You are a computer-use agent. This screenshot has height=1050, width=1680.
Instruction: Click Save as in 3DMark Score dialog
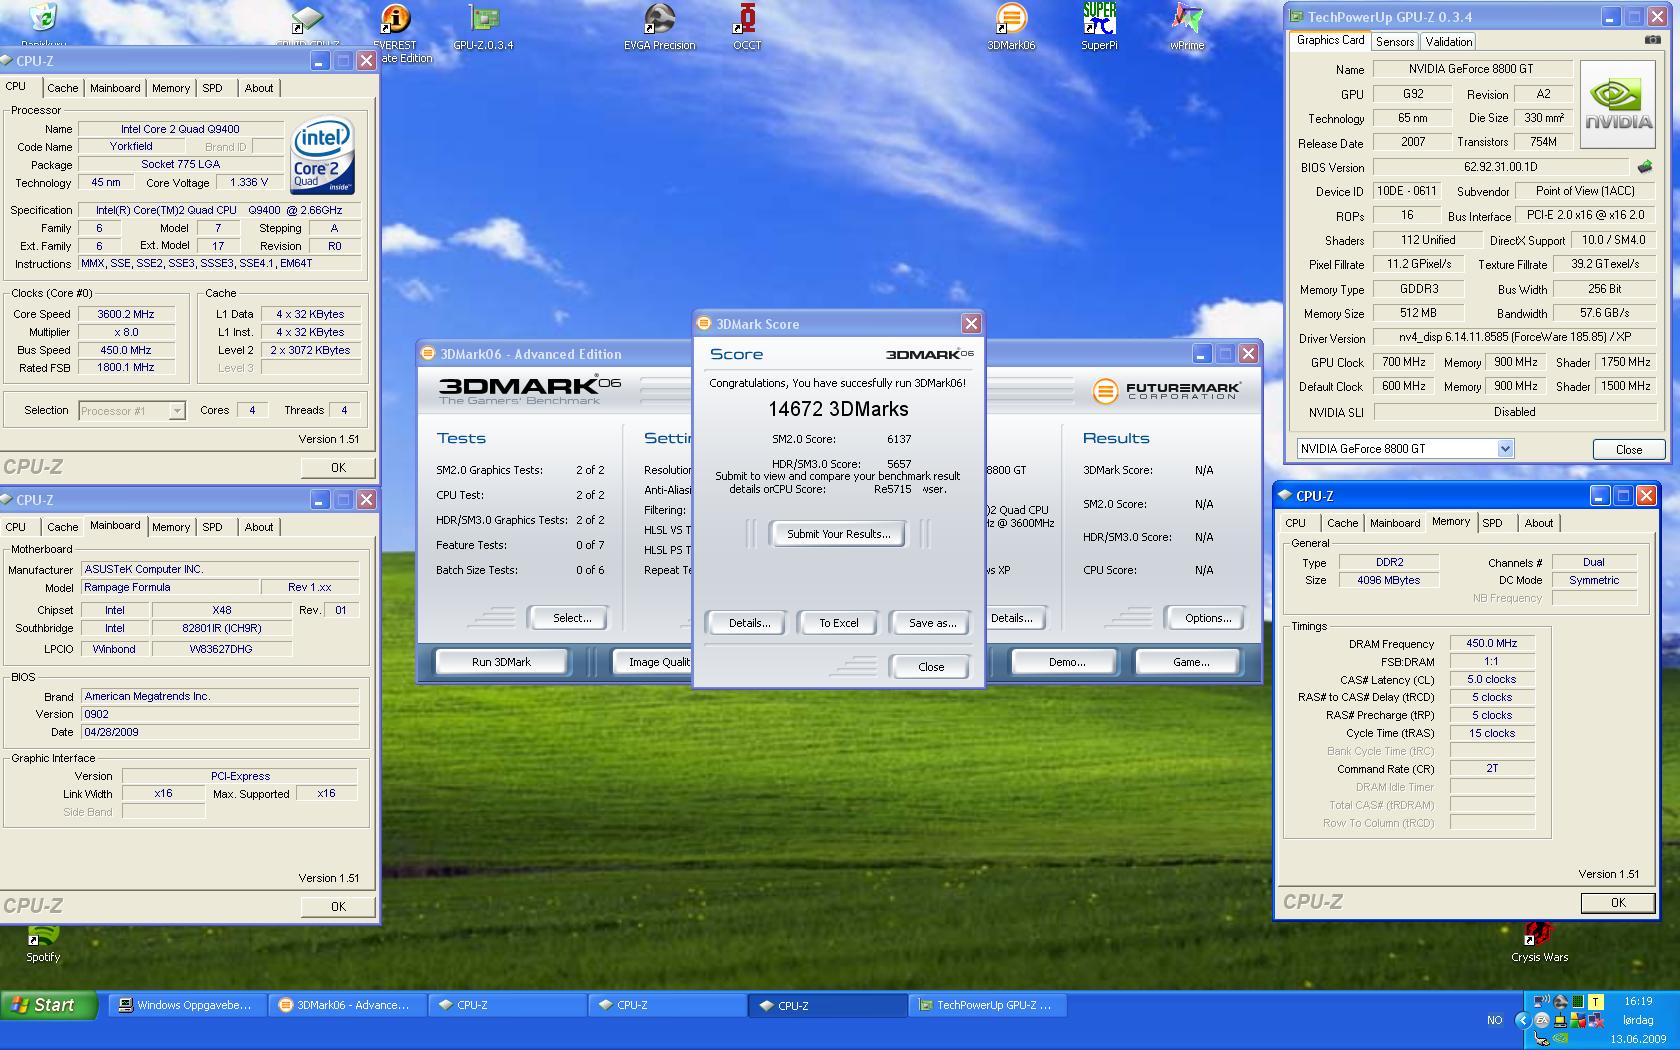coord(932,623)
